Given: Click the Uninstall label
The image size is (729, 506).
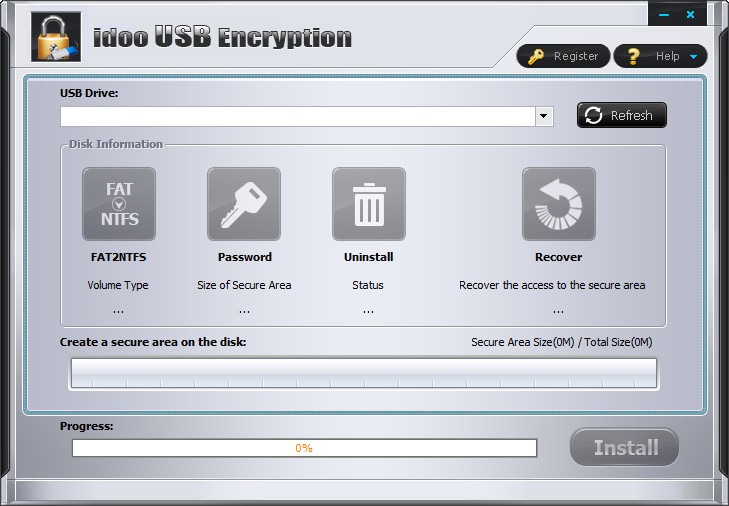Looking at the screenshot, I should click(x=369, y=257).
